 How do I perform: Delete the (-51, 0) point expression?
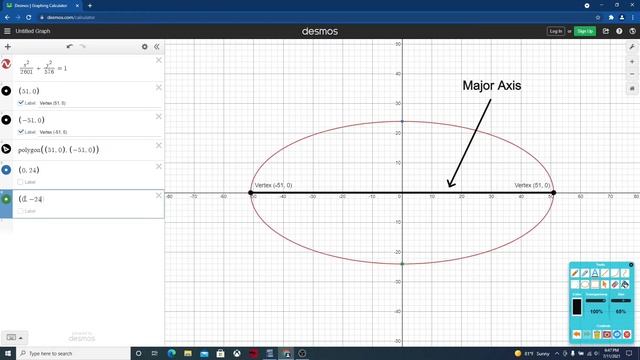tap(159, 117)
